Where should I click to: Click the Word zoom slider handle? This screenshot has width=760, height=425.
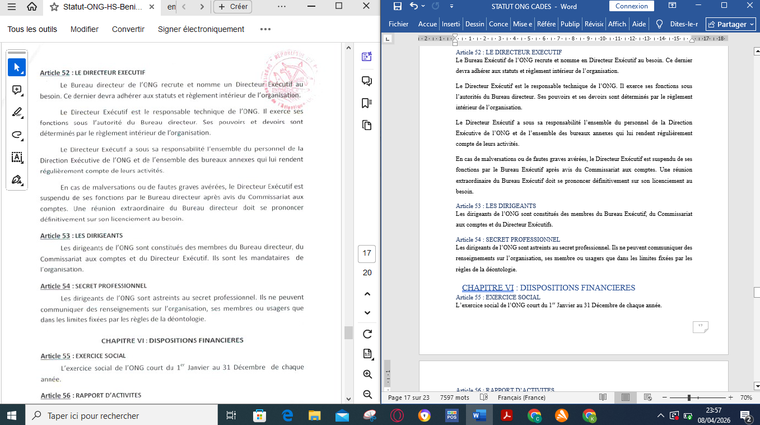coord(689,397)
